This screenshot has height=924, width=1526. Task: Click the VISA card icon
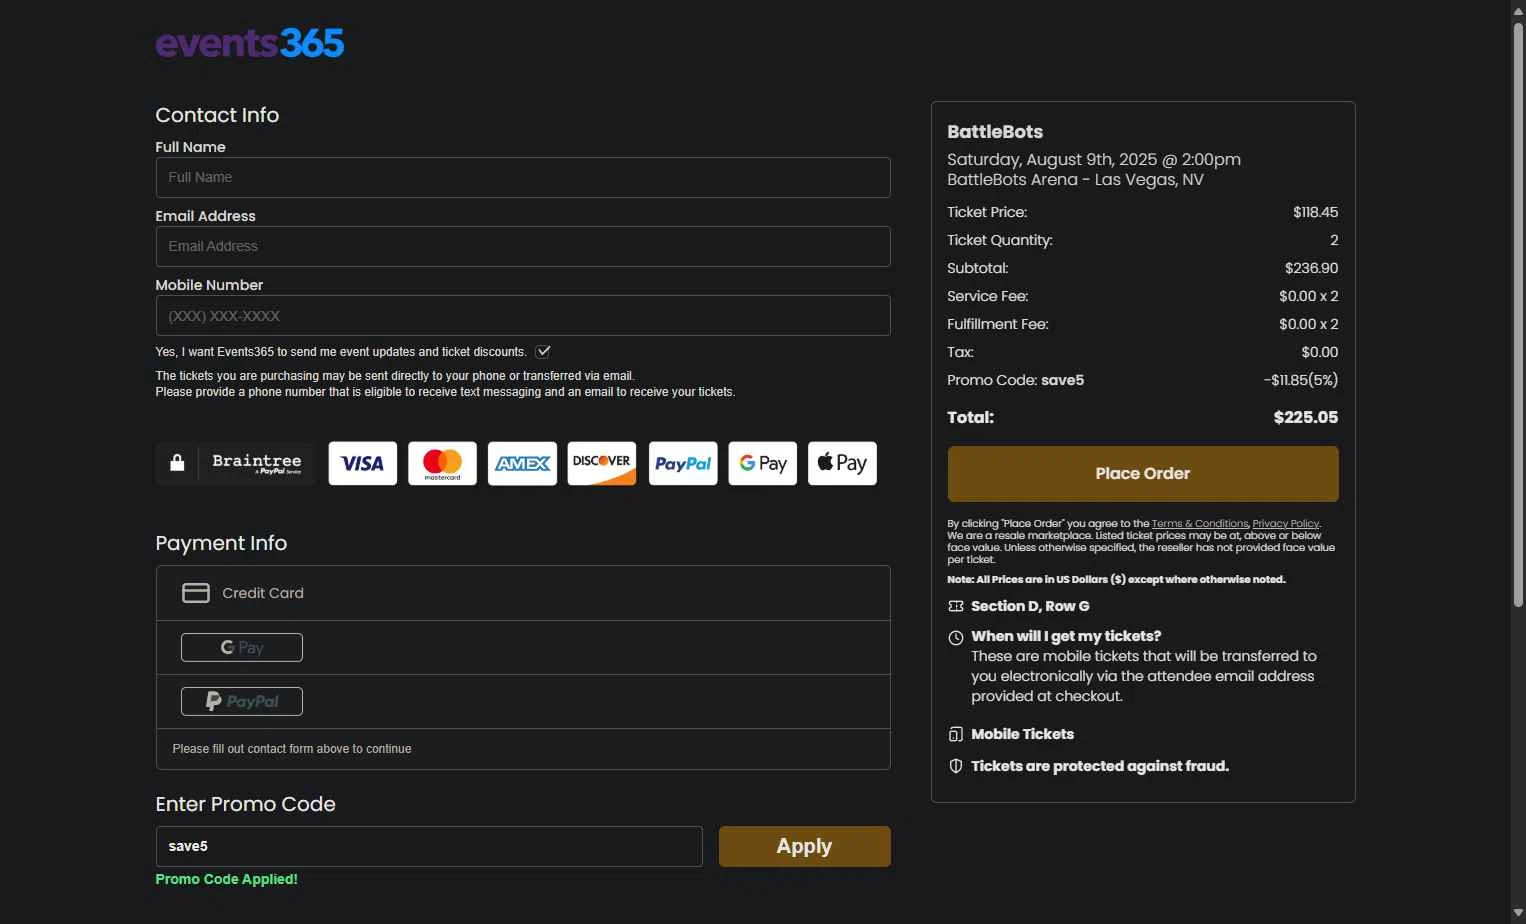click(362, 463)
